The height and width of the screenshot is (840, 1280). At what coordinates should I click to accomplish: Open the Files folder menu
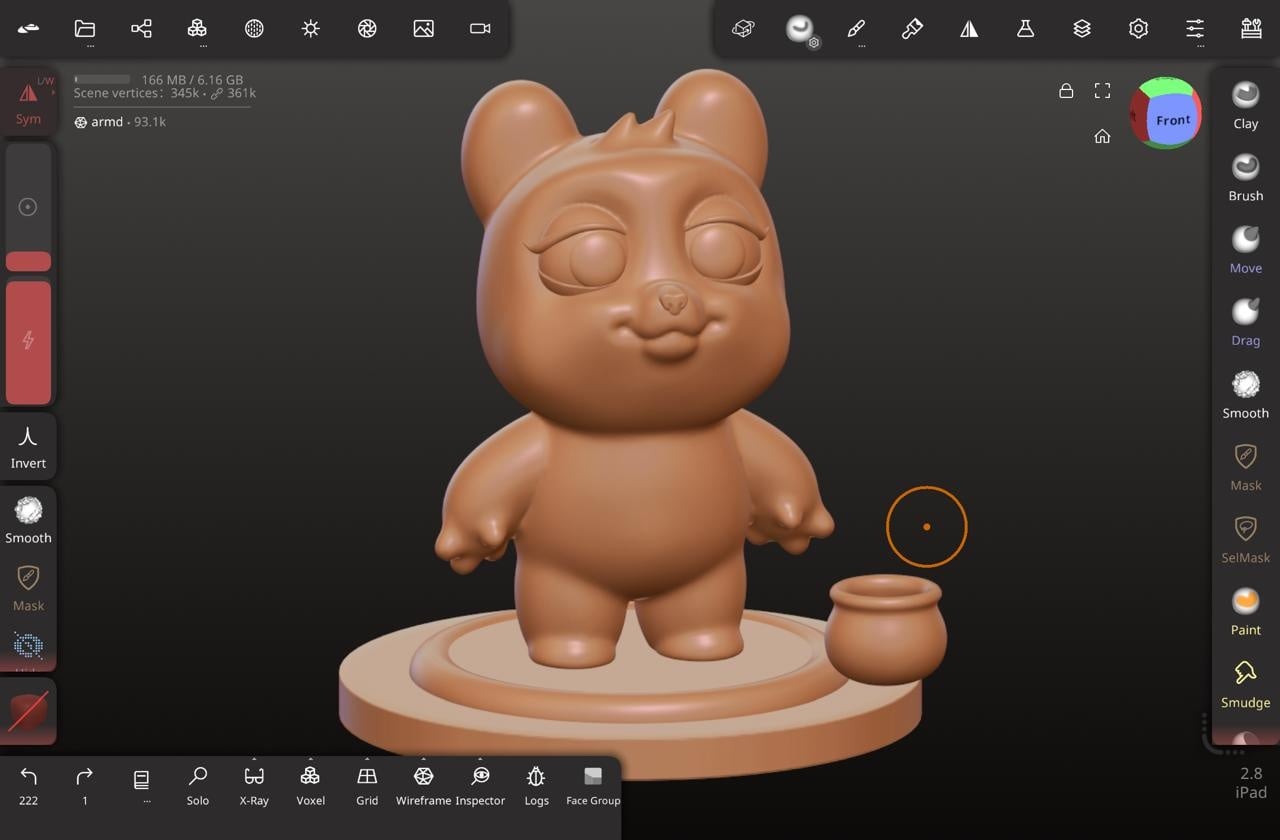85,29
